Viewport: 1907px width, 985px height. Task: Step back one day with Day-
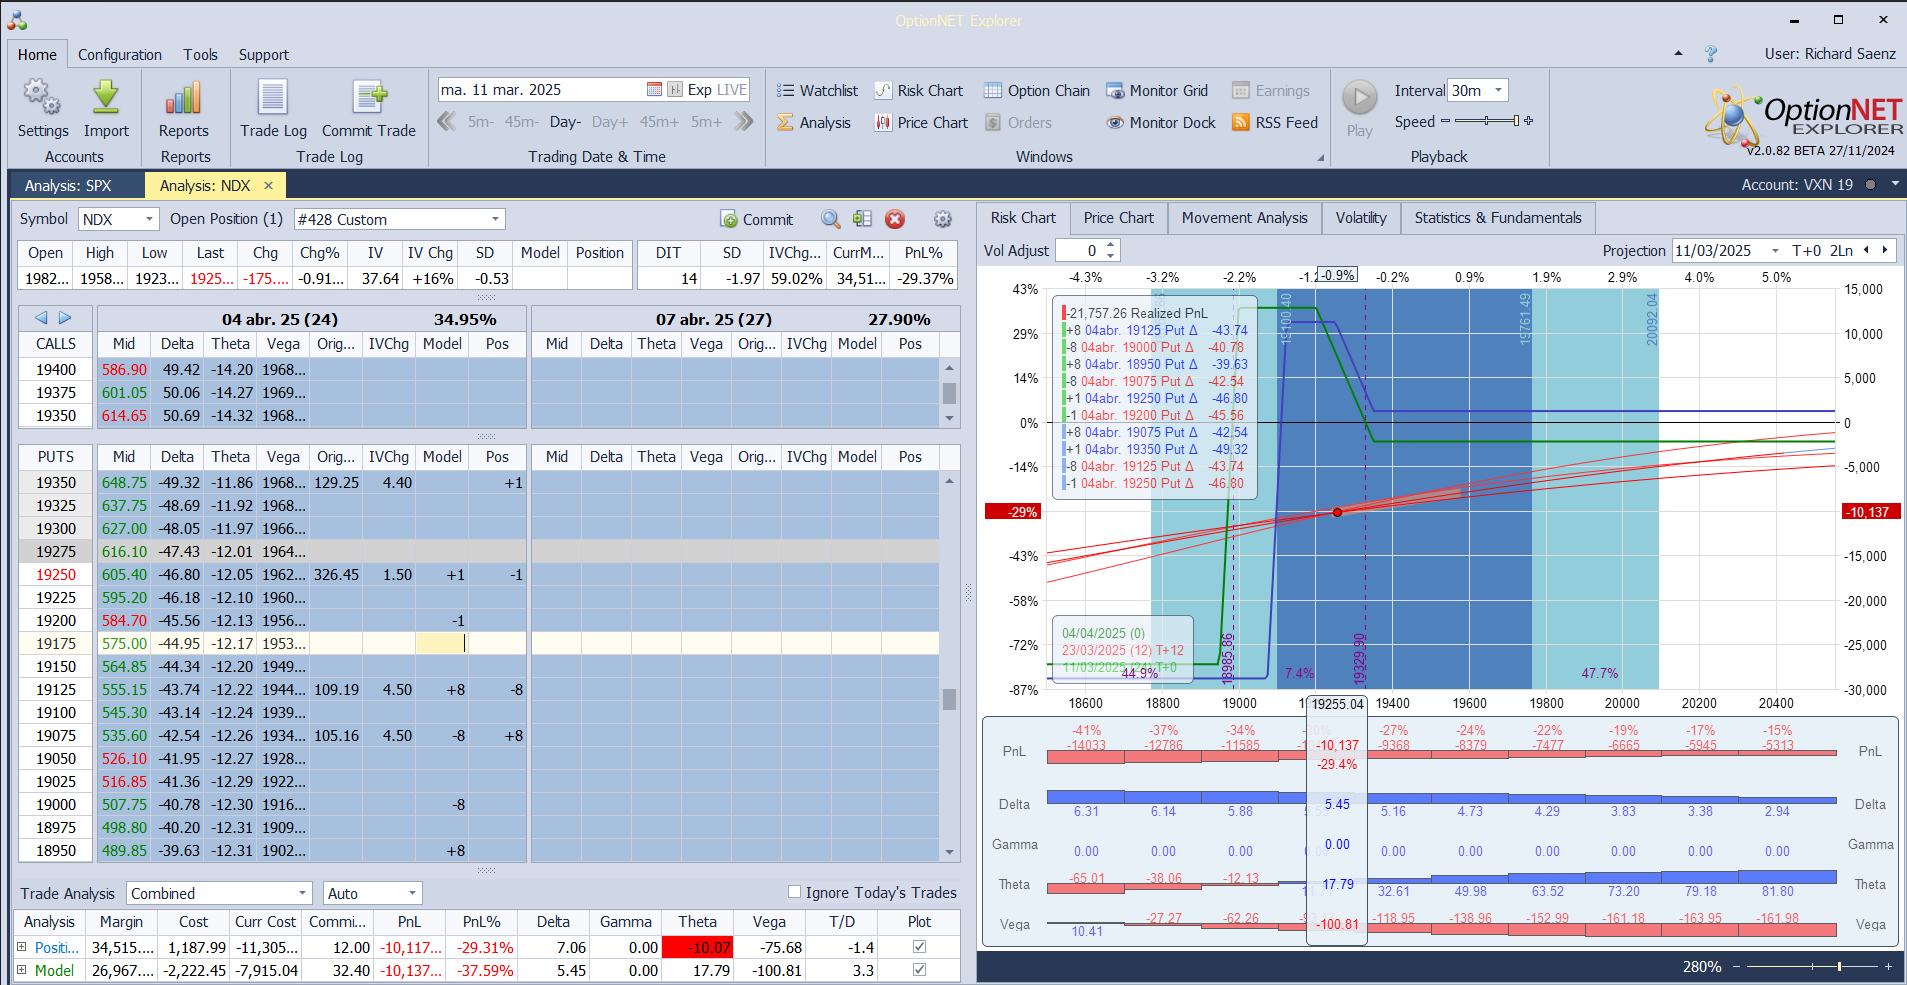click(565, 122)
